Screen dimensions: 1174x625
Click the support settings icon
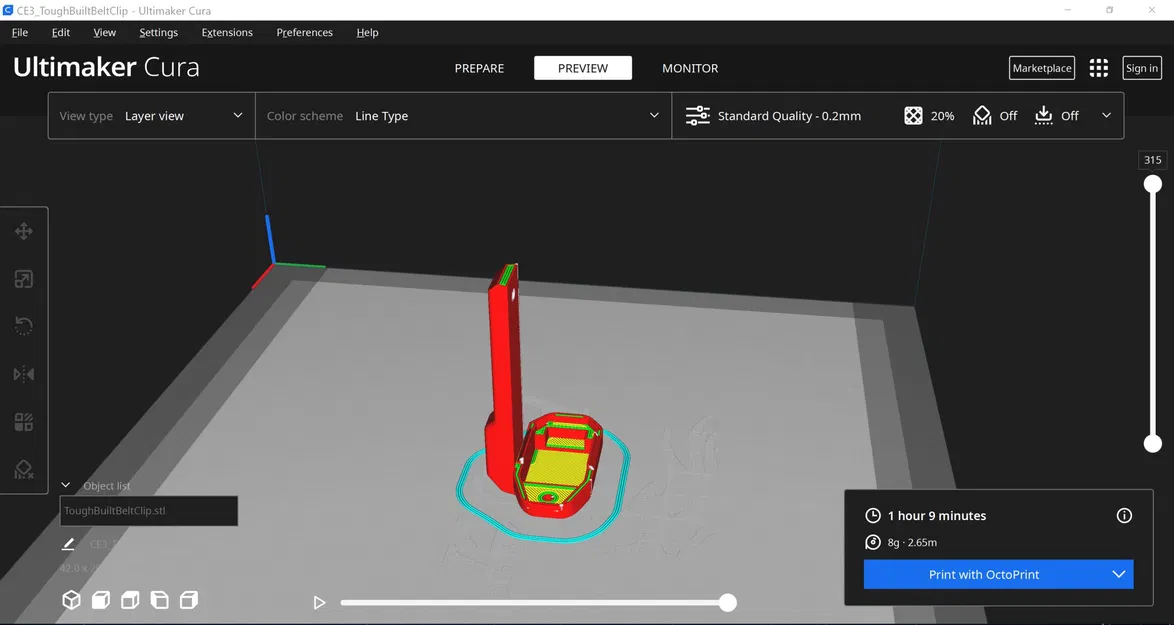click(981, 115)
